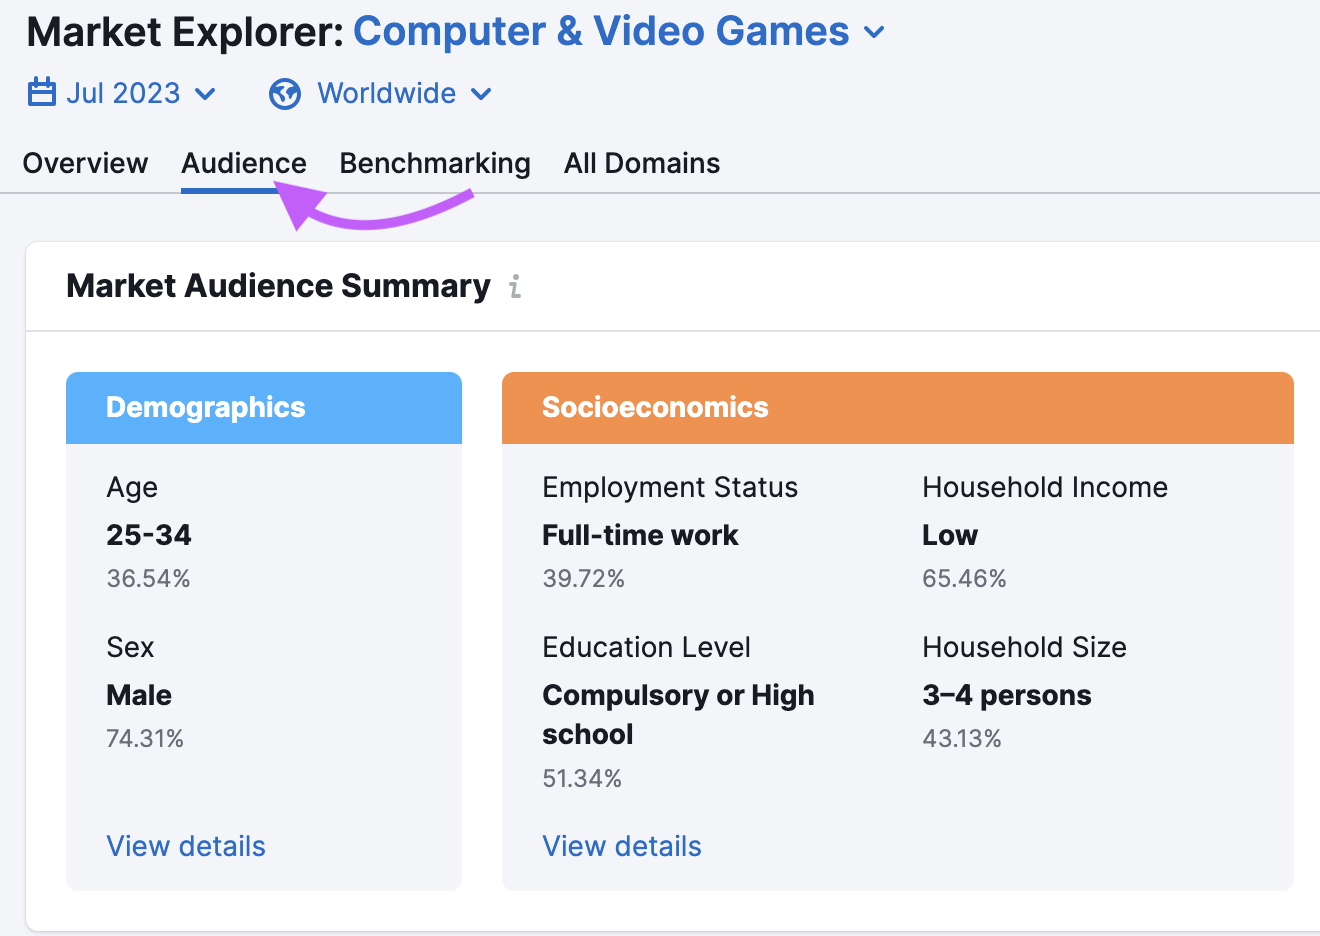
Task: Go to the All Domains tab
Action: click(x=641, y=162)
